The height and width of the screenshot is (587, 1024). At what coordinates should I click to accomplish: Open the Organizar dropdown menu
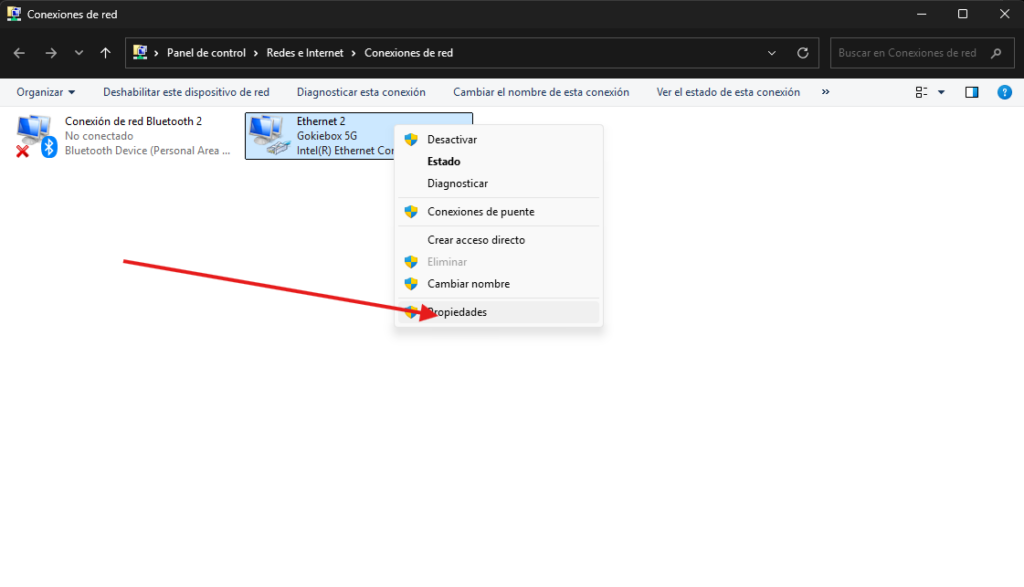(x=46, y=92)
